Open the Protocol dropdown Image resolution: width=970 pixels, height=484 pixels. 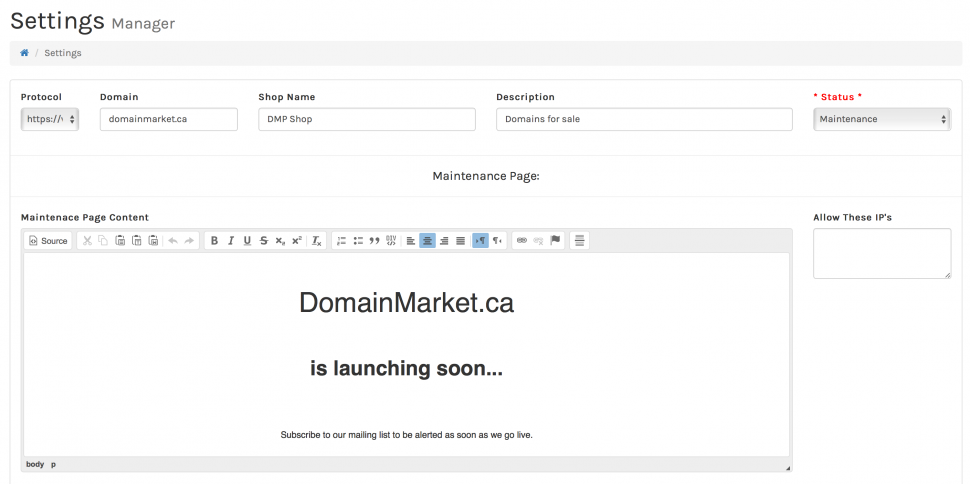point(49,119)
